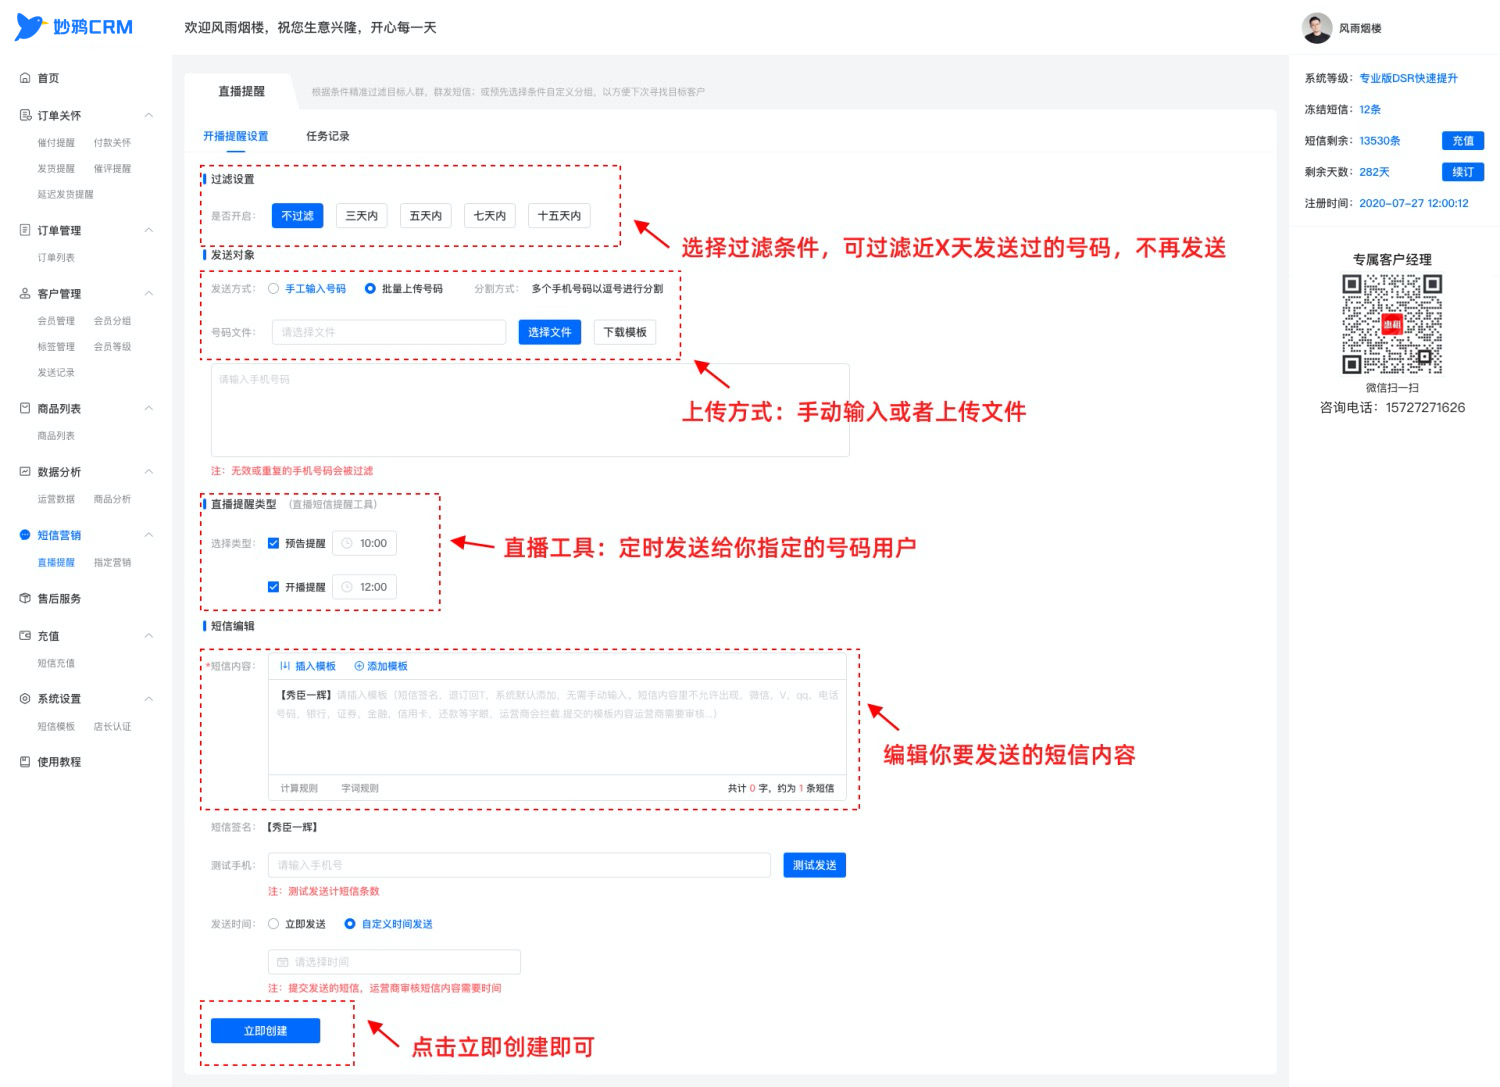1500x1087 pixels.
Task: Select the 立即发送 radio option
Action: [x=273, y=924]
